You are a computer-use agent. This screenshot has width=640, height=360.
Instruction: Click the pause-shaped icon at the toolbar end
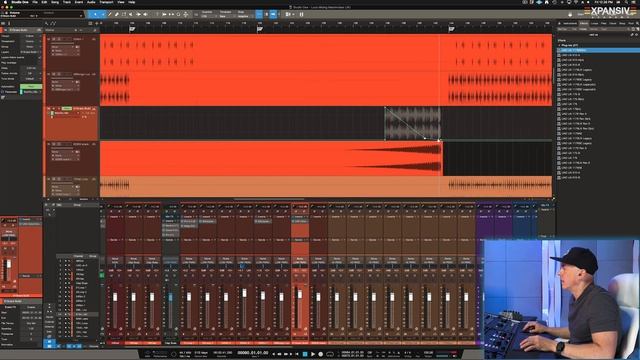click(302, 15)
